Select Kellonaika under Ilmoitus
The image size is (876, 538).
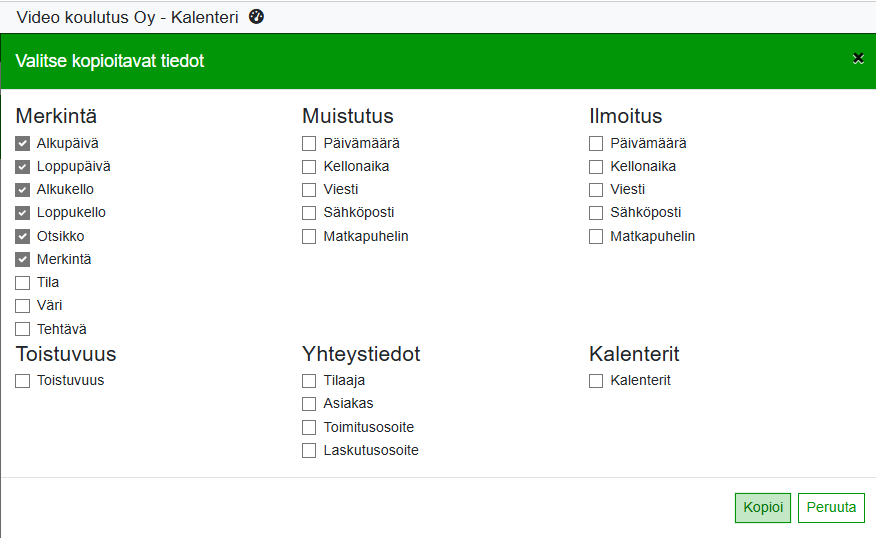[596, 167]
